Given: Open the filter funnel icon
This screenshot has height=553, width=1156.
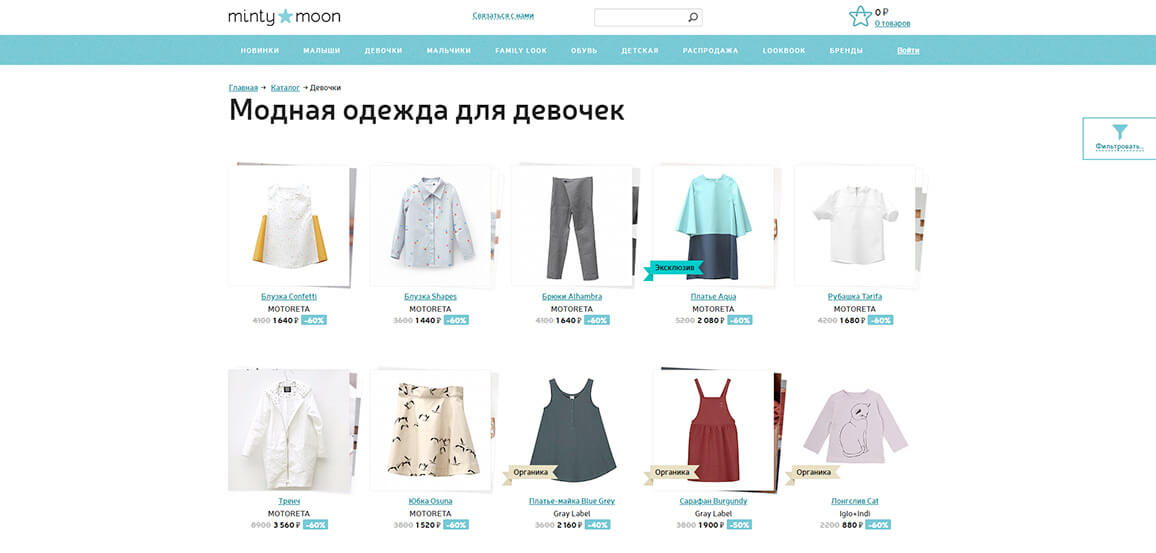Looking at the screenshot, I should coord(1120,132).
